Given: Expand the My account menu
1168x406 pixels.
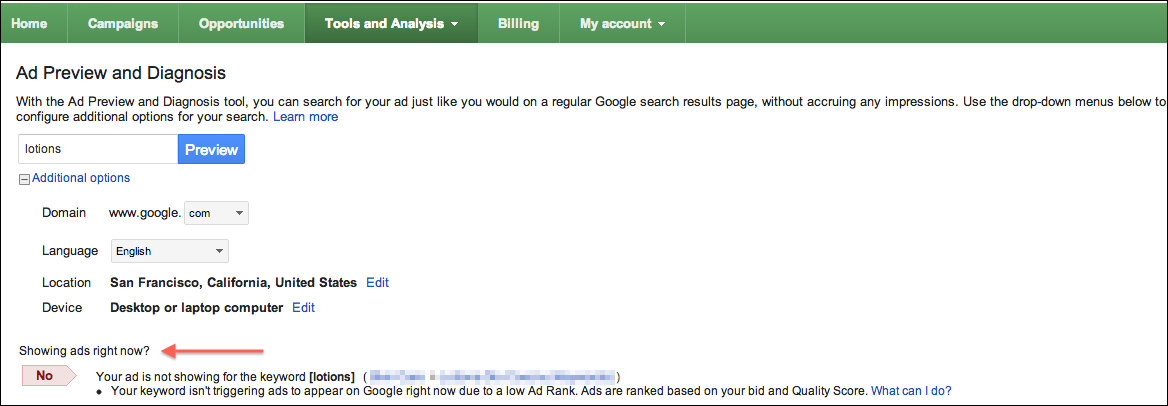Looking at the screenshot, I should pyautogui.click(x=623, y=24).
